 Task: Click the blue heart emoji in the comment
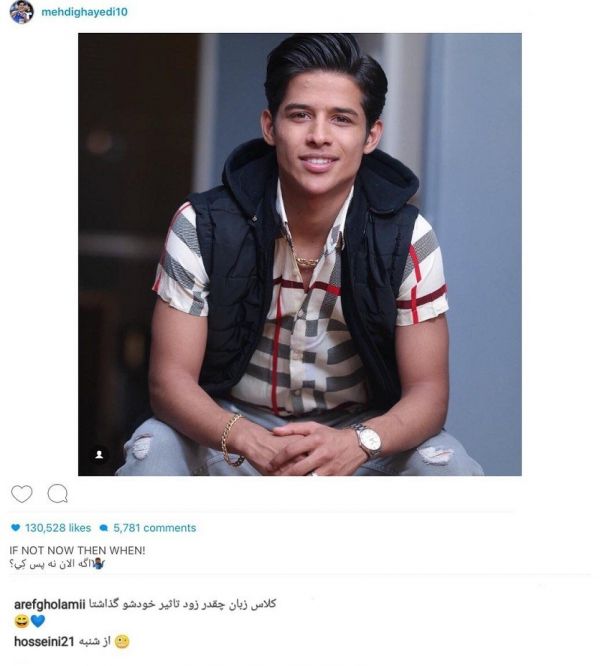point(38,621)
